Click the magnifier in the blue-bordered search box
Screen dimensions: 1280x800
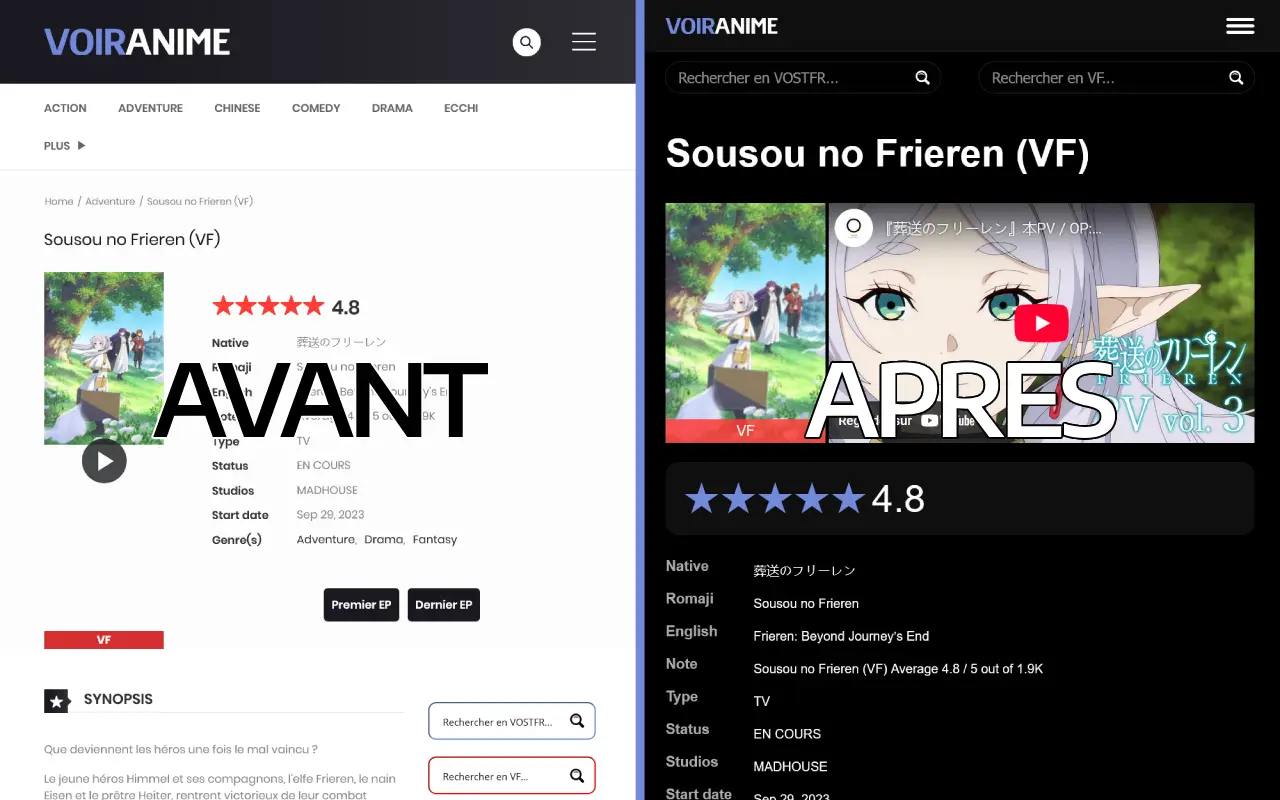(x=577, y=721)
